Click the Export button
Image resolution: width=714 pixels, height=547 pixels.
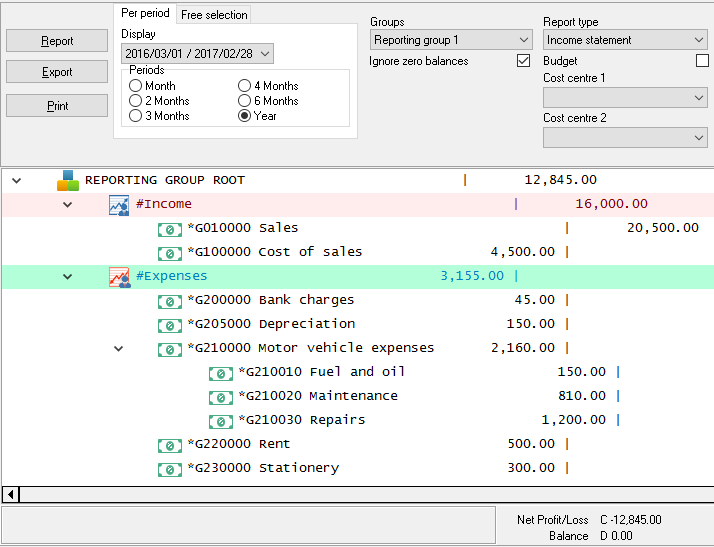click(x=57, y=72)
